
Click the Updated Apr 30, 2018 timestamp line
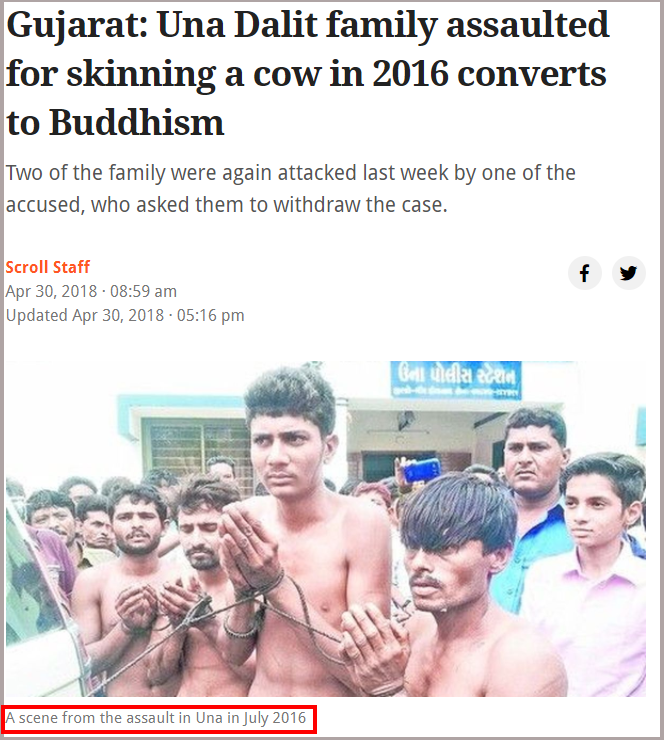tap(125, 315)
